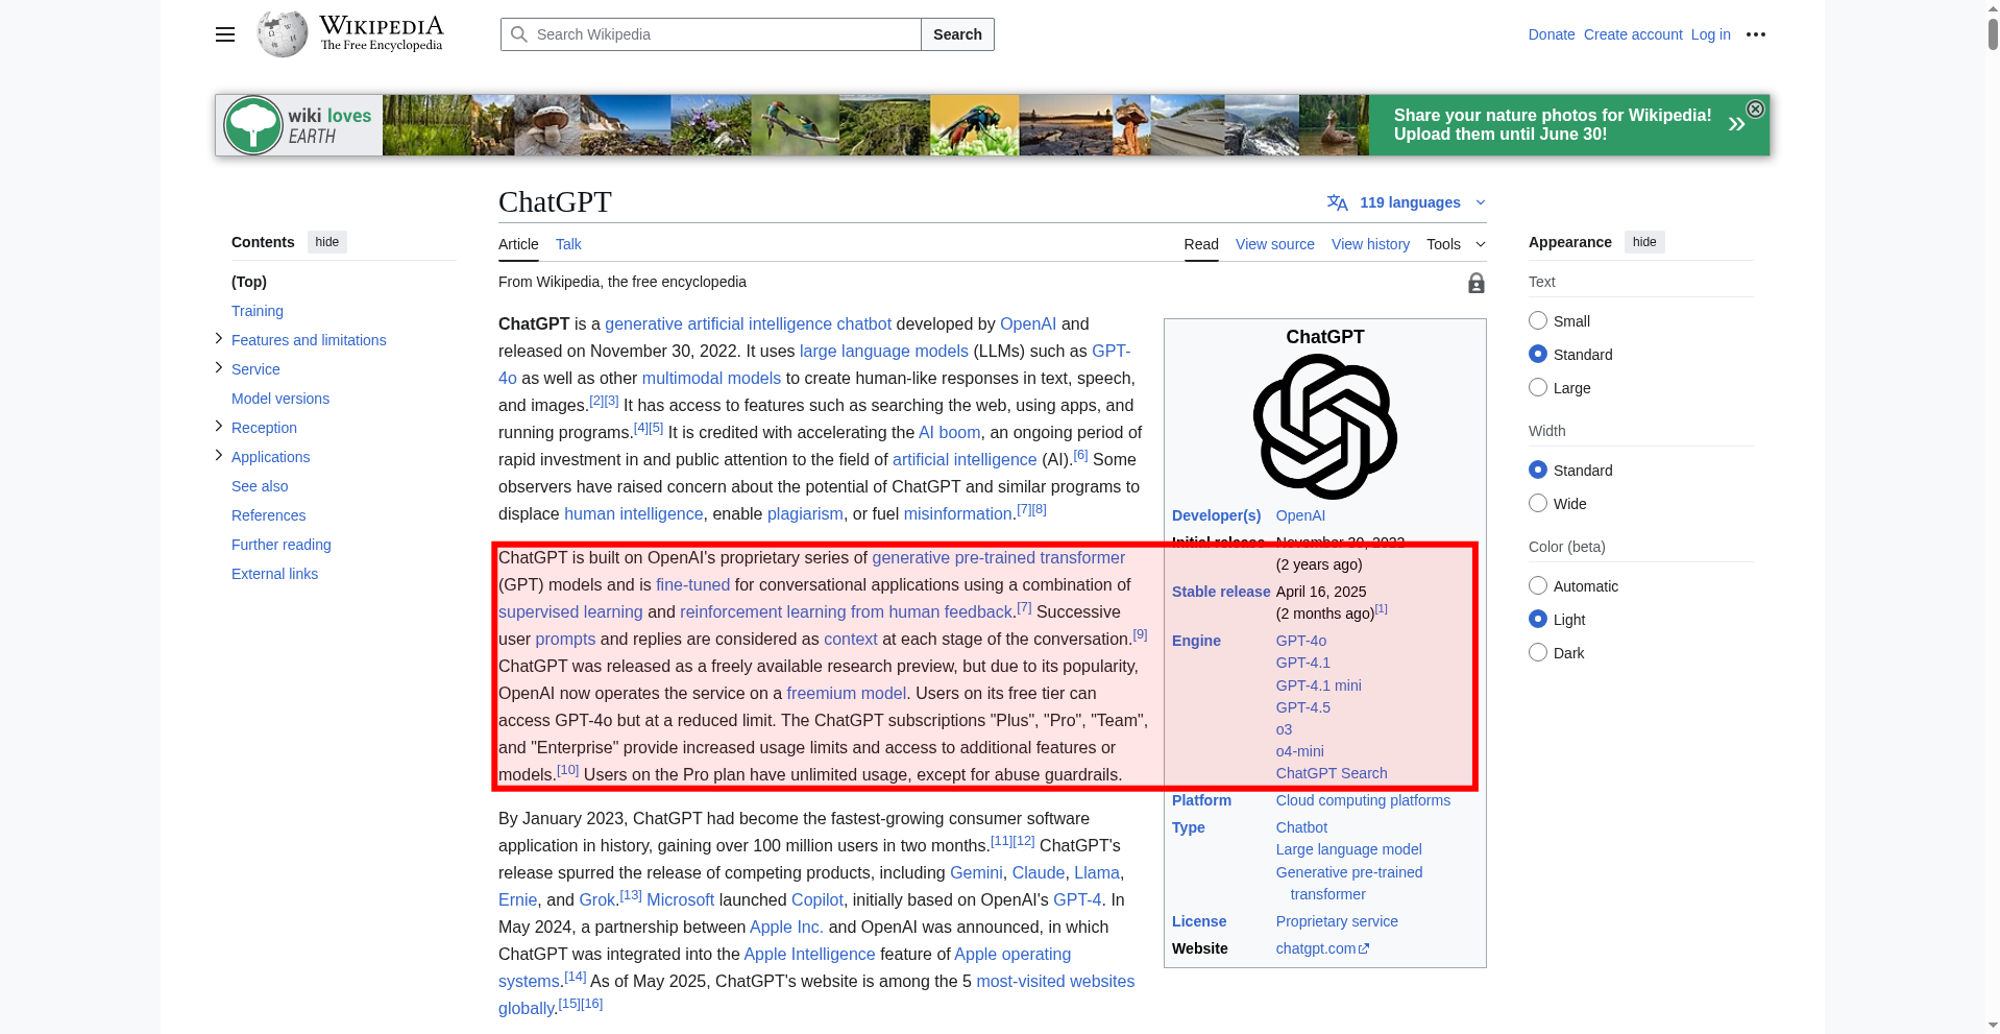This screenshot has height=1034, width=2000.
Task: Go to (Top) in contents
Action: (x=249, y=282)
